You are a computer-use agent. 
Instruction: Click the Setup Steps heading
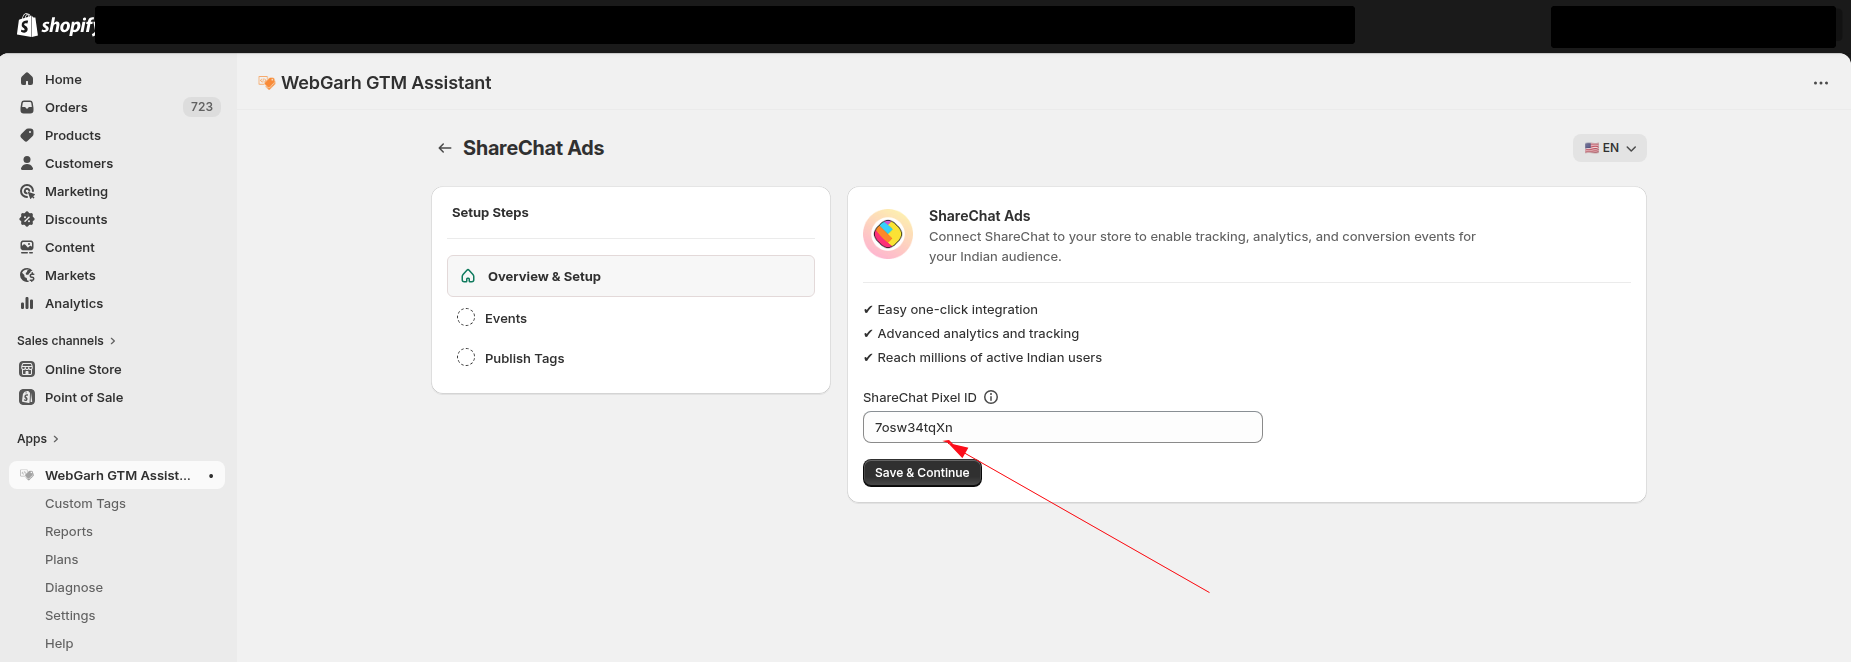tap(490, 213)
